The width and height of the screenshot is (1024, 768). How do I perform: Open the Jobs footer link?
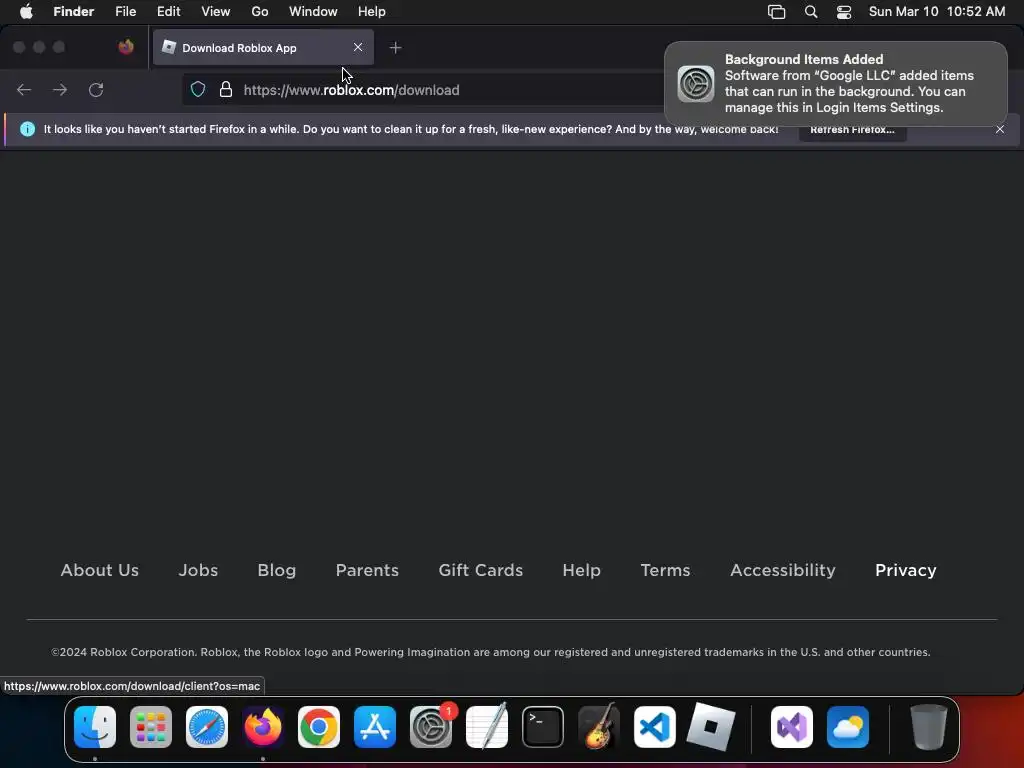point(198,570)
